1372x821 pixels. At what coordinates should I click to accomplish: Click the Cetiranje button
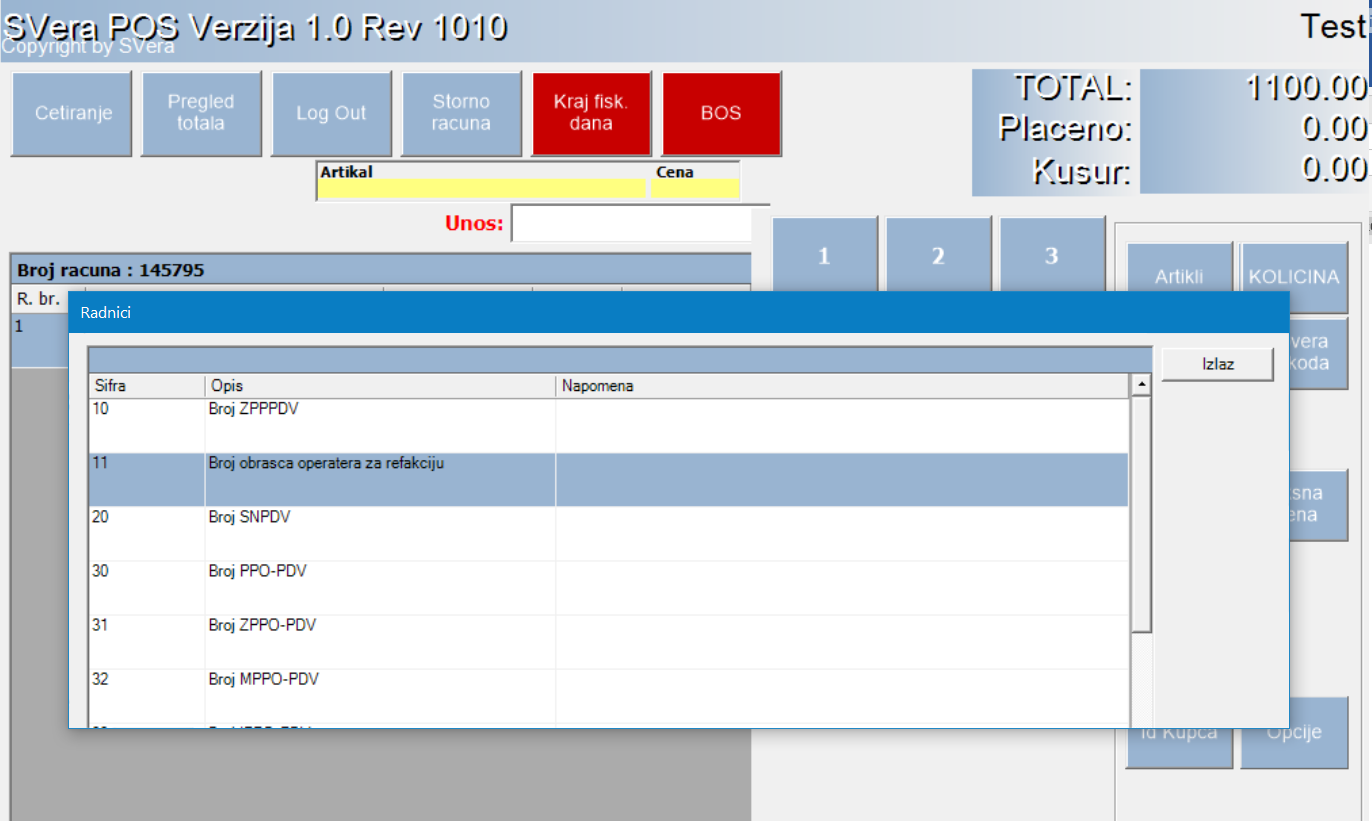[71, 113]
